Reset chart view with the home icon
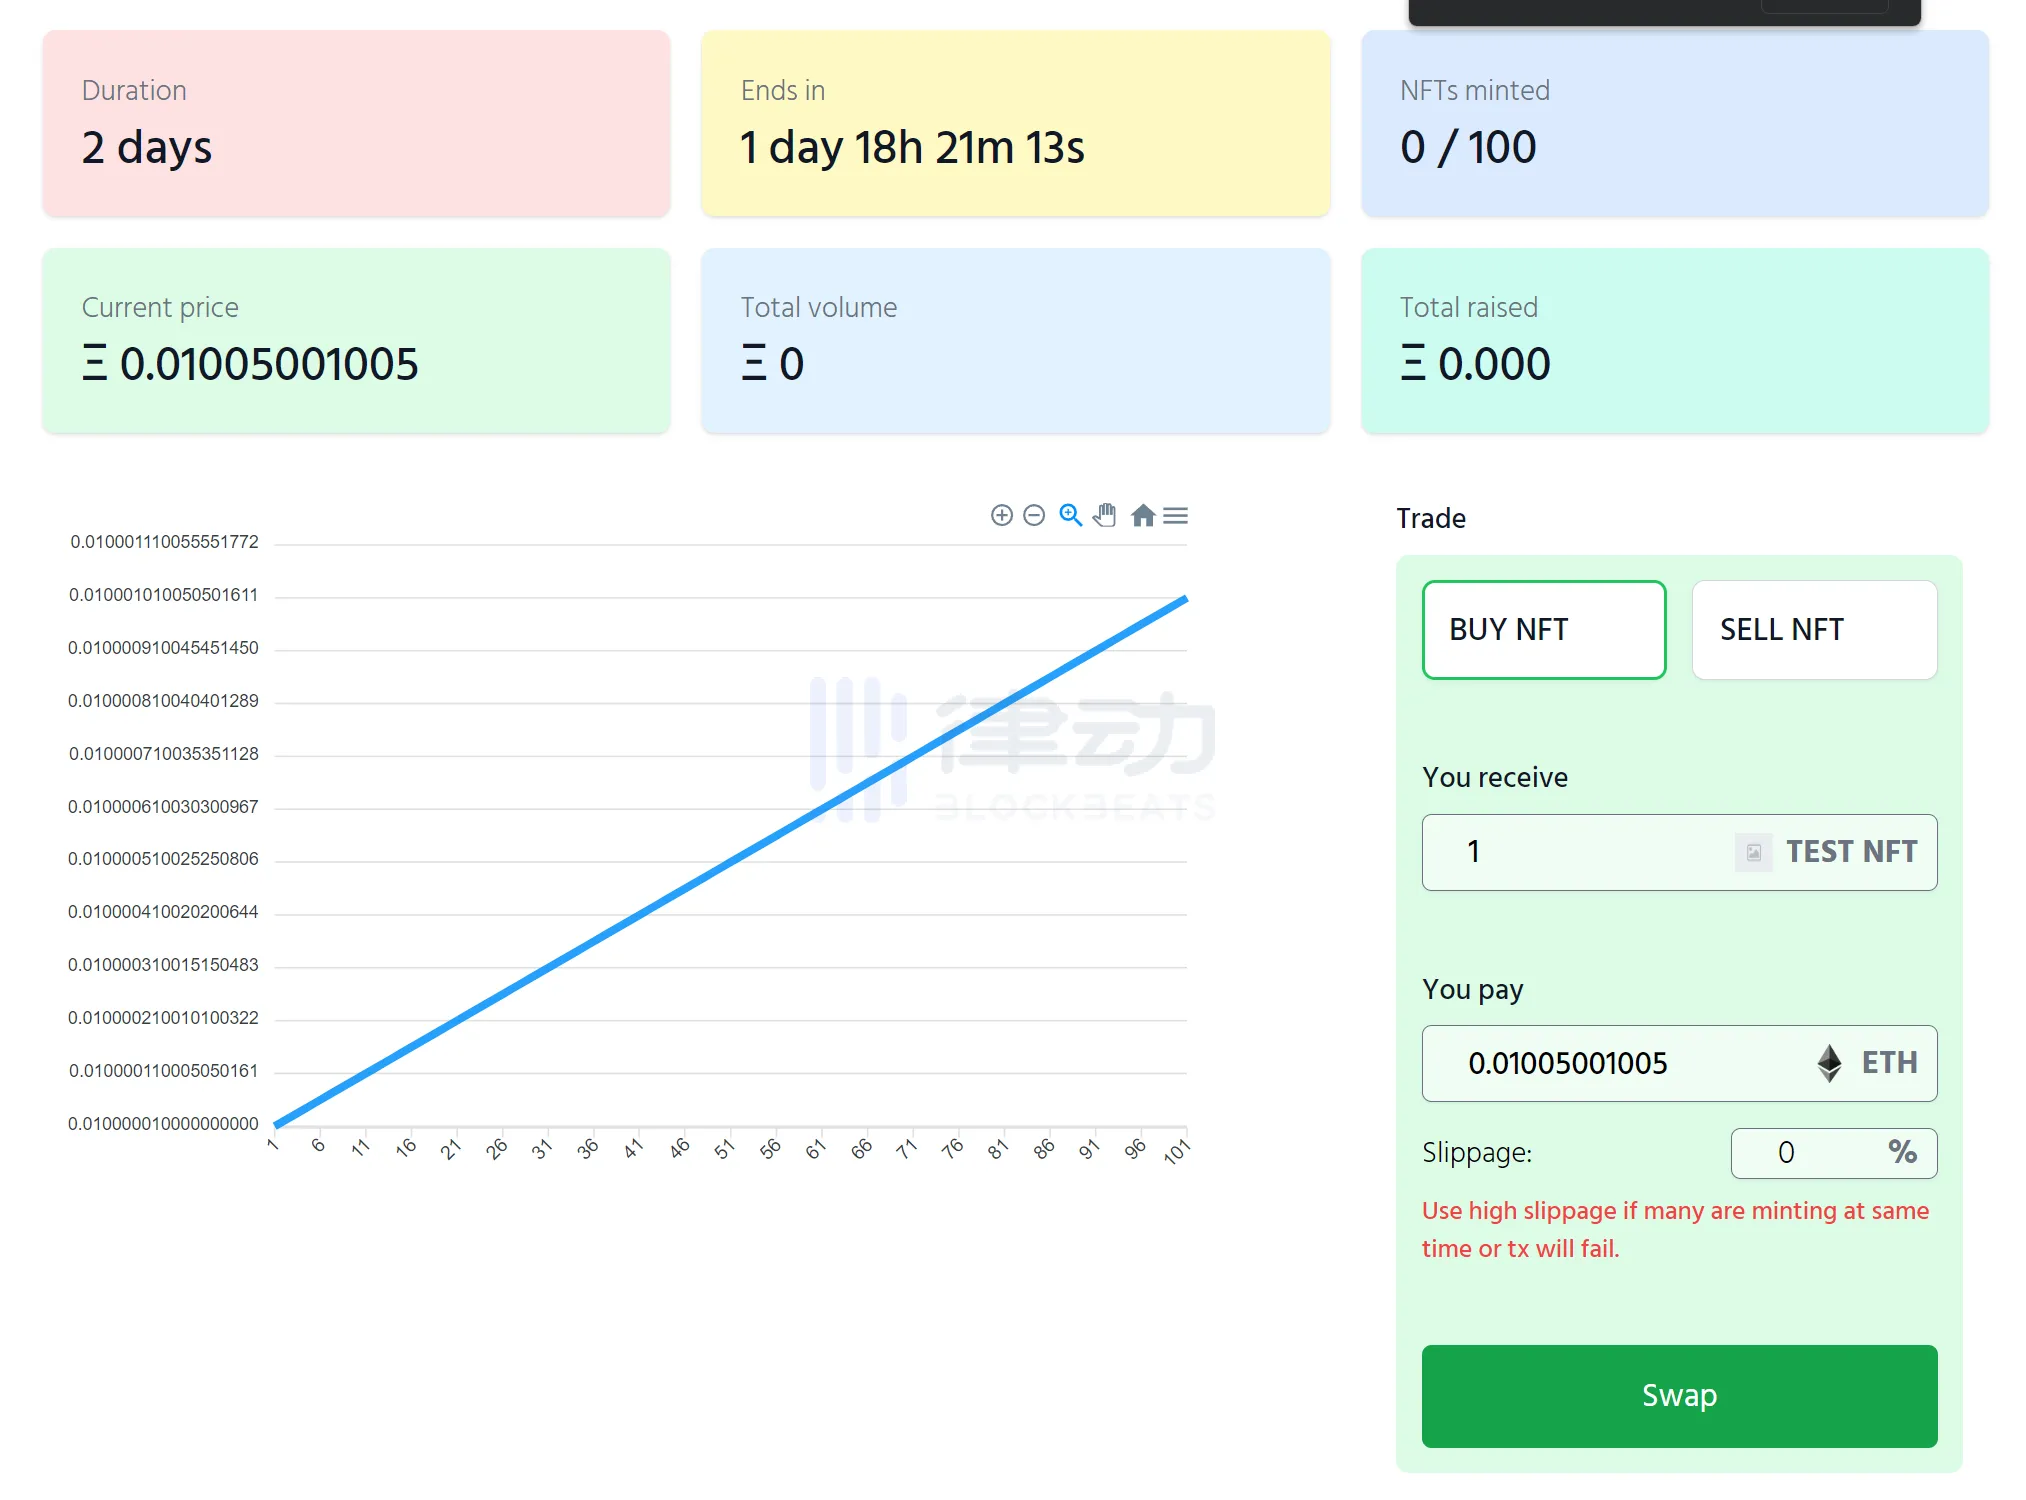Screen dimensions: 2026x1500 pos(1144,515)
